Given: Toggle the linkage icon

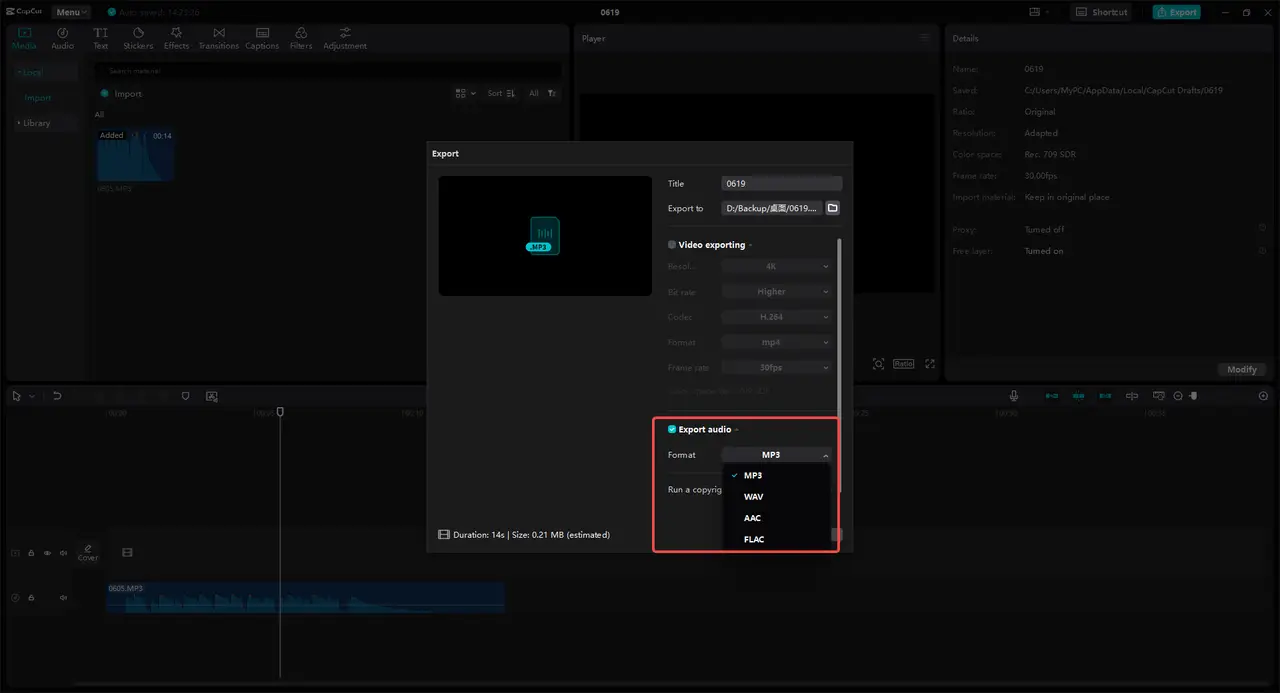Looking at the screenshot, I should tap(1104, 396).
